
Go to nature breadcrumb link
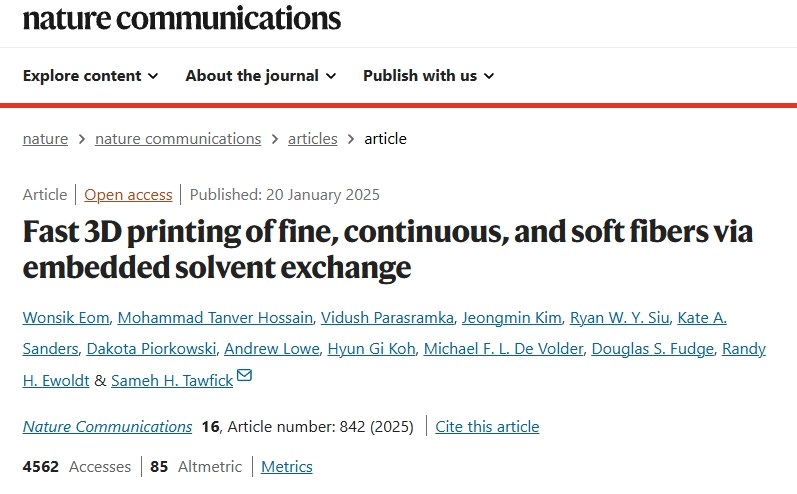(45, 139)
